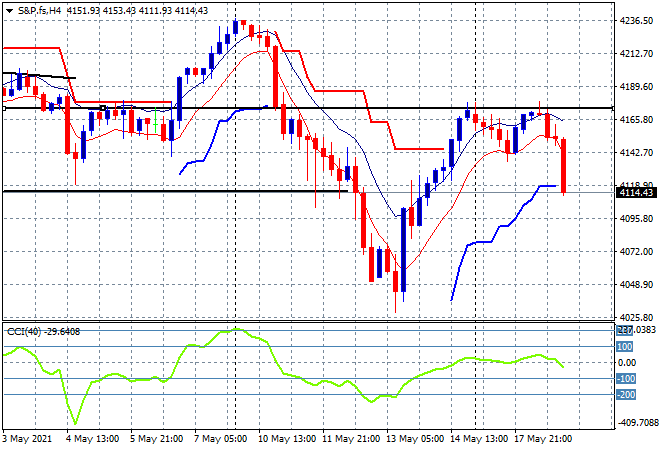Click the CCI 100 level label
Viewport: 660px width, 450px height.
[625, 347]
